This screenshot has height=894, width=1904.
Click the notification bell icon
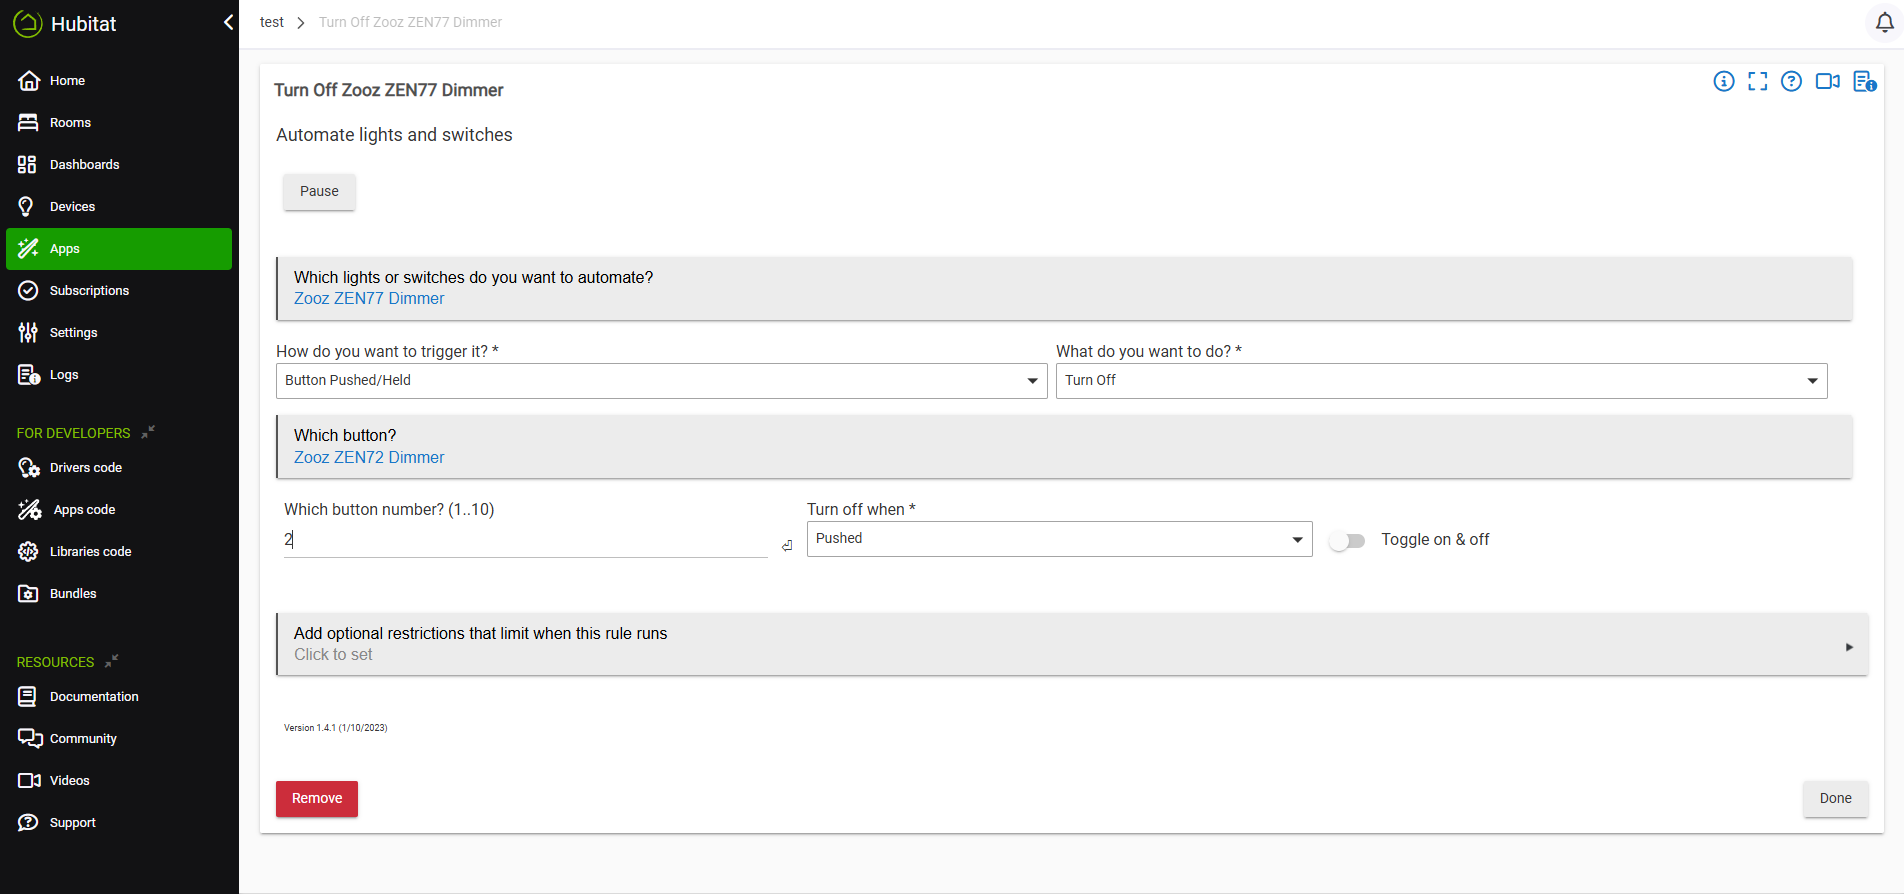pyautogui.click(x=1884, y=23)
